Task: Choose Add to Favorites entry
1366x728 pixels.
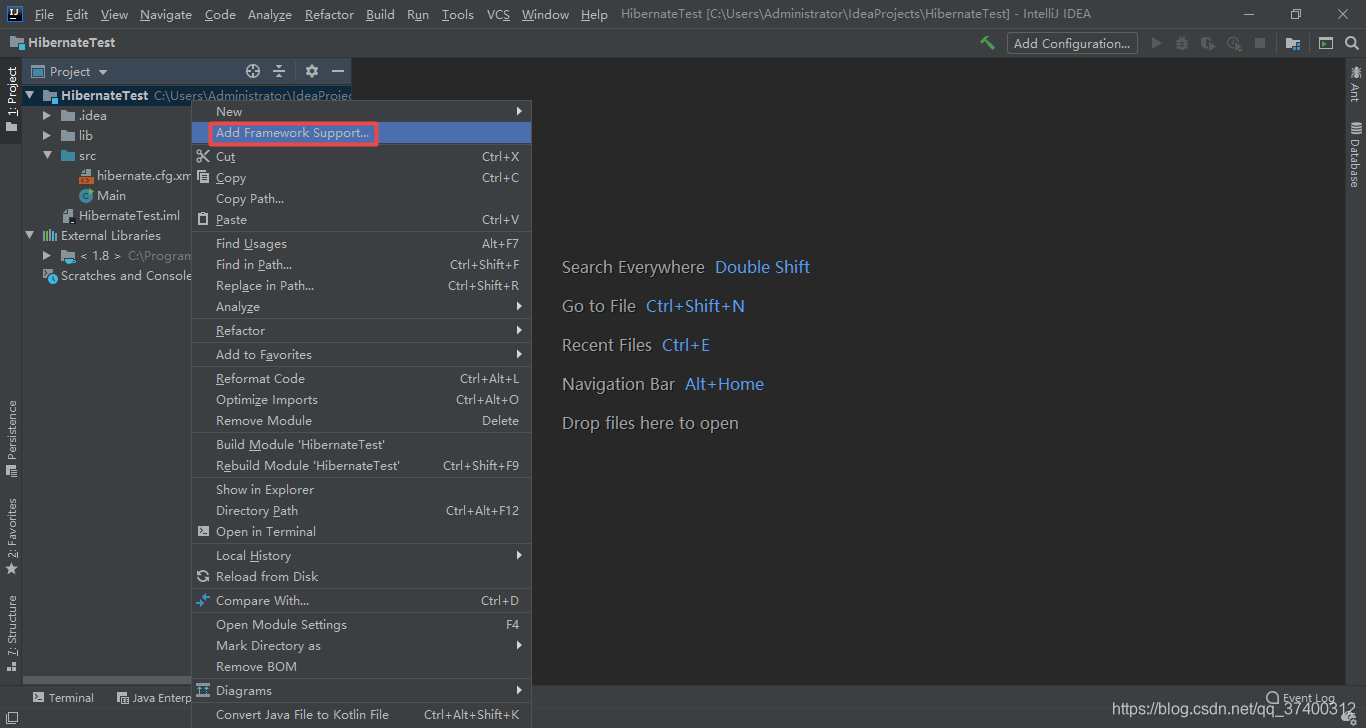Action: pos(361,354)
